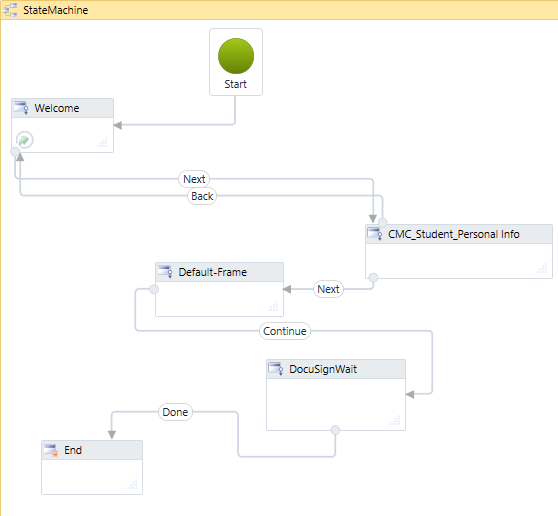Image resolution: width=558 pixels, height=516 pixels.
Task: Select the Continue transition label
Action: [x=285, y=331]
